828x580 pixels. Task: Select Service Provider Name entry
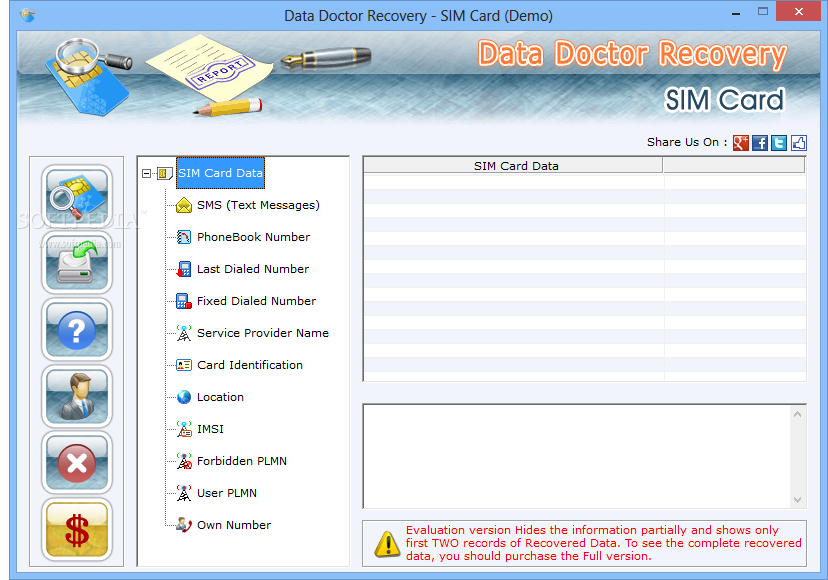(x=262, y=333)
